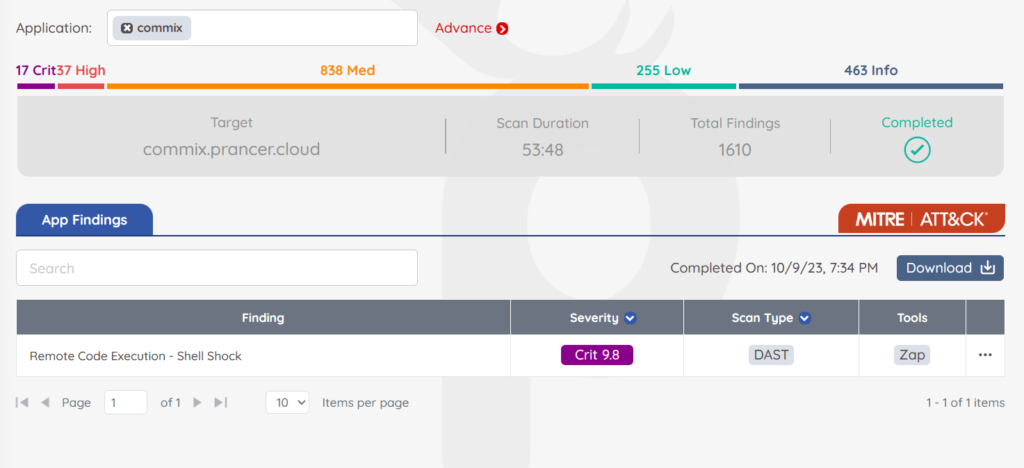Click the page number input
The width and height of the screenshot is (1024, 468).
[x=125, y=402]
